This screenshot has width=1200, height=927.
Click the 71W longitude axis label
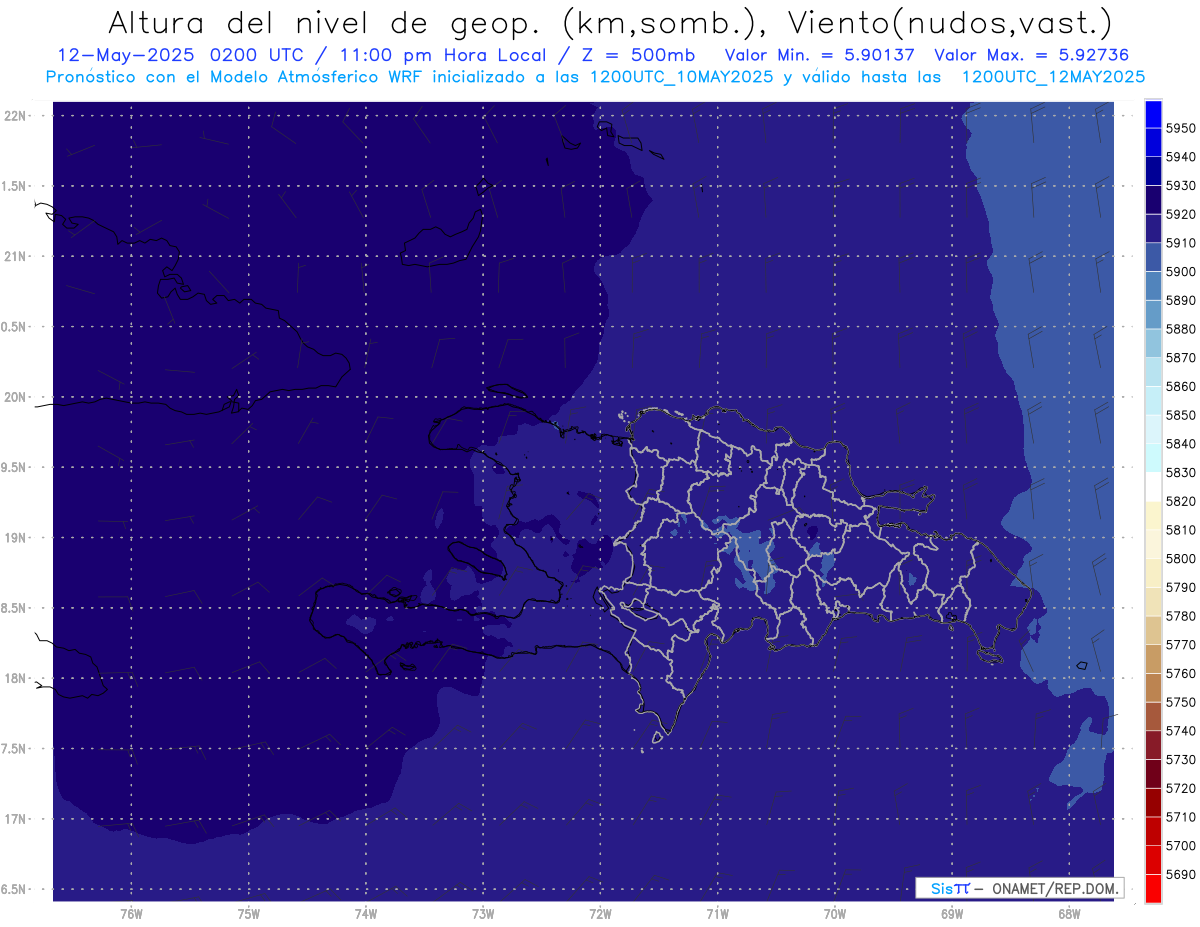pos(717,915)
